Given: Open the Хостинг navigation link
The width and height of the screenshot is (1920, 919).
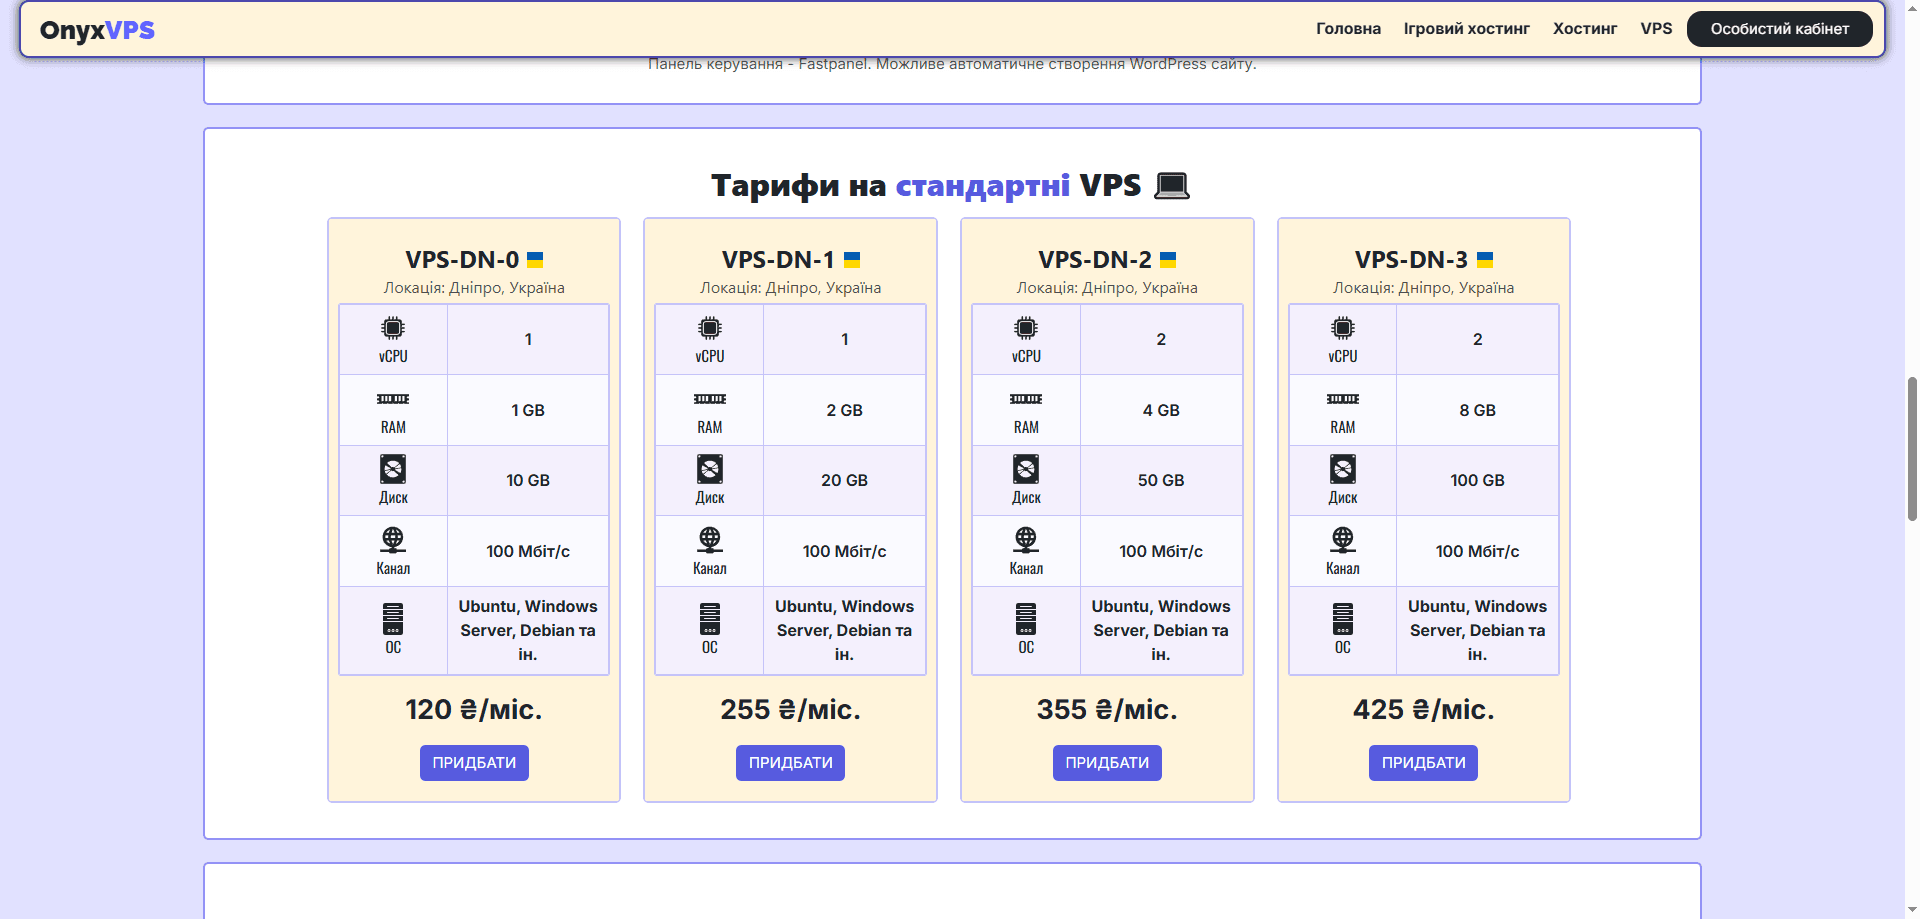Looking at the screenshot, I should click(1584, 29).
